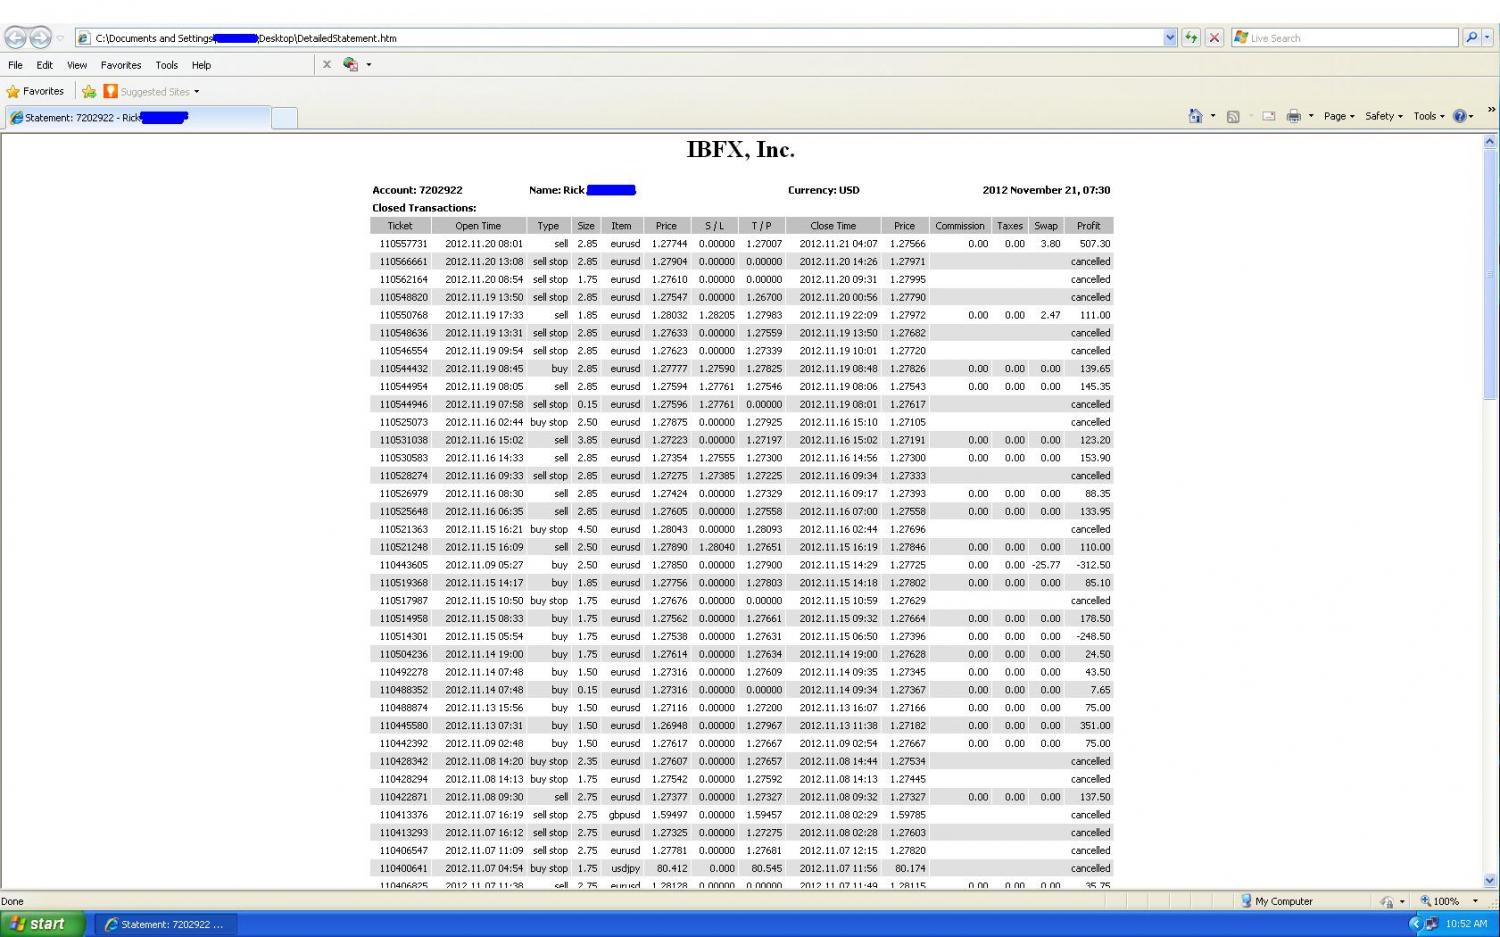Image resolution: width=1500 pixels, height=937 pixels.
Task: Click the Statement: 7202922 taskbar button
Action: 166,924
